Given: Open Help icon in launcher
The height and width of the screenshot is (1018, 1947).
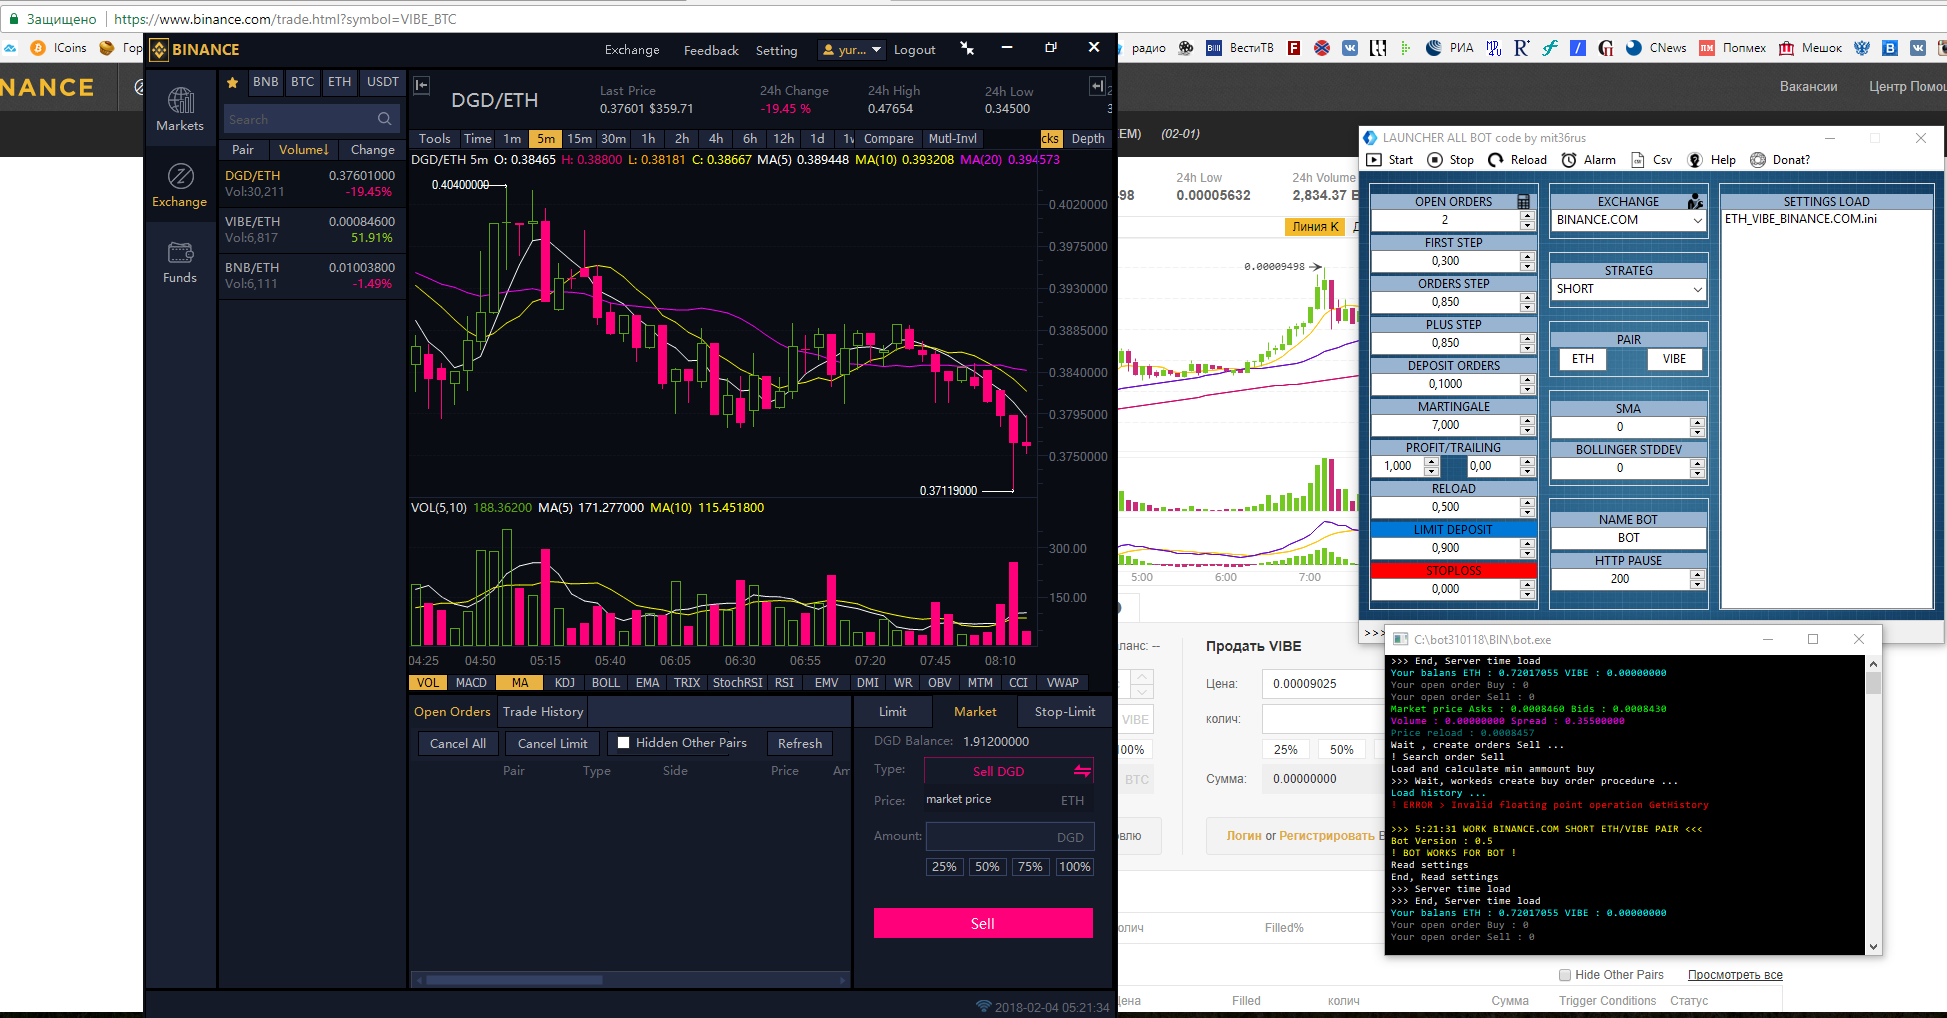Looking at the screenshot, I should click(x=1695, y=160).
